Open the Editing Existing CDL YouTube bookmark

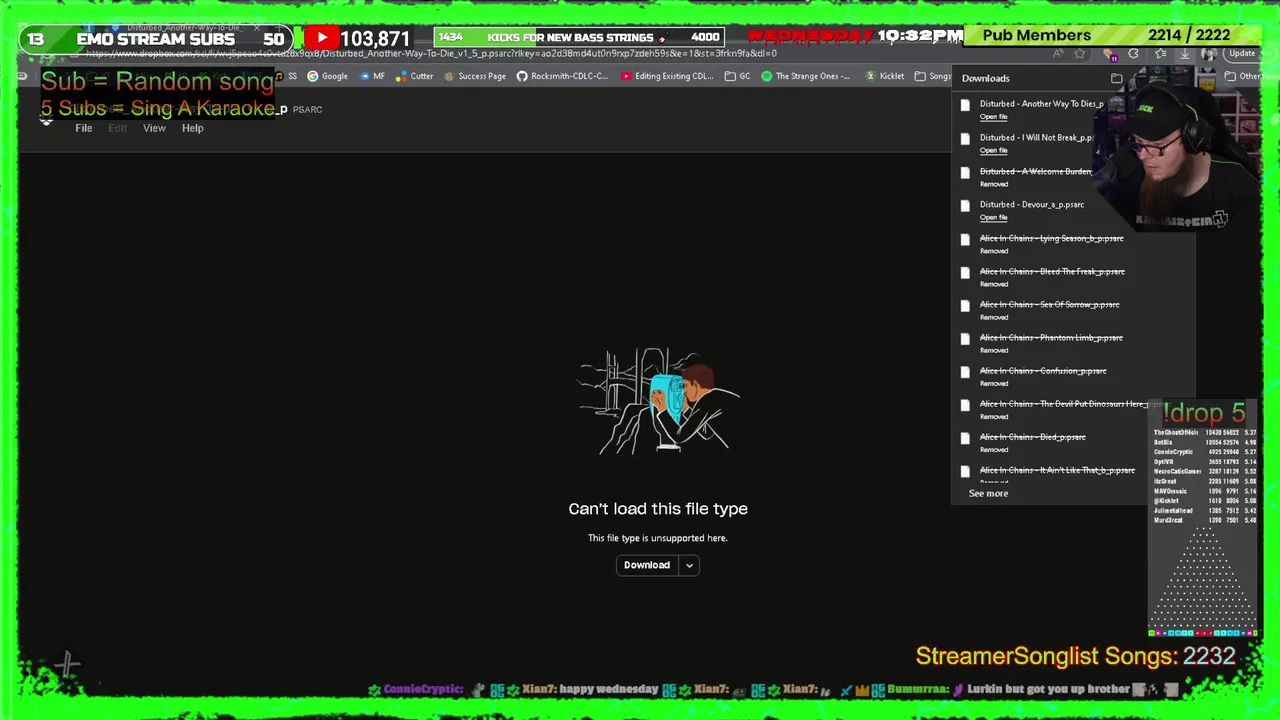click(x=667, y=76)
